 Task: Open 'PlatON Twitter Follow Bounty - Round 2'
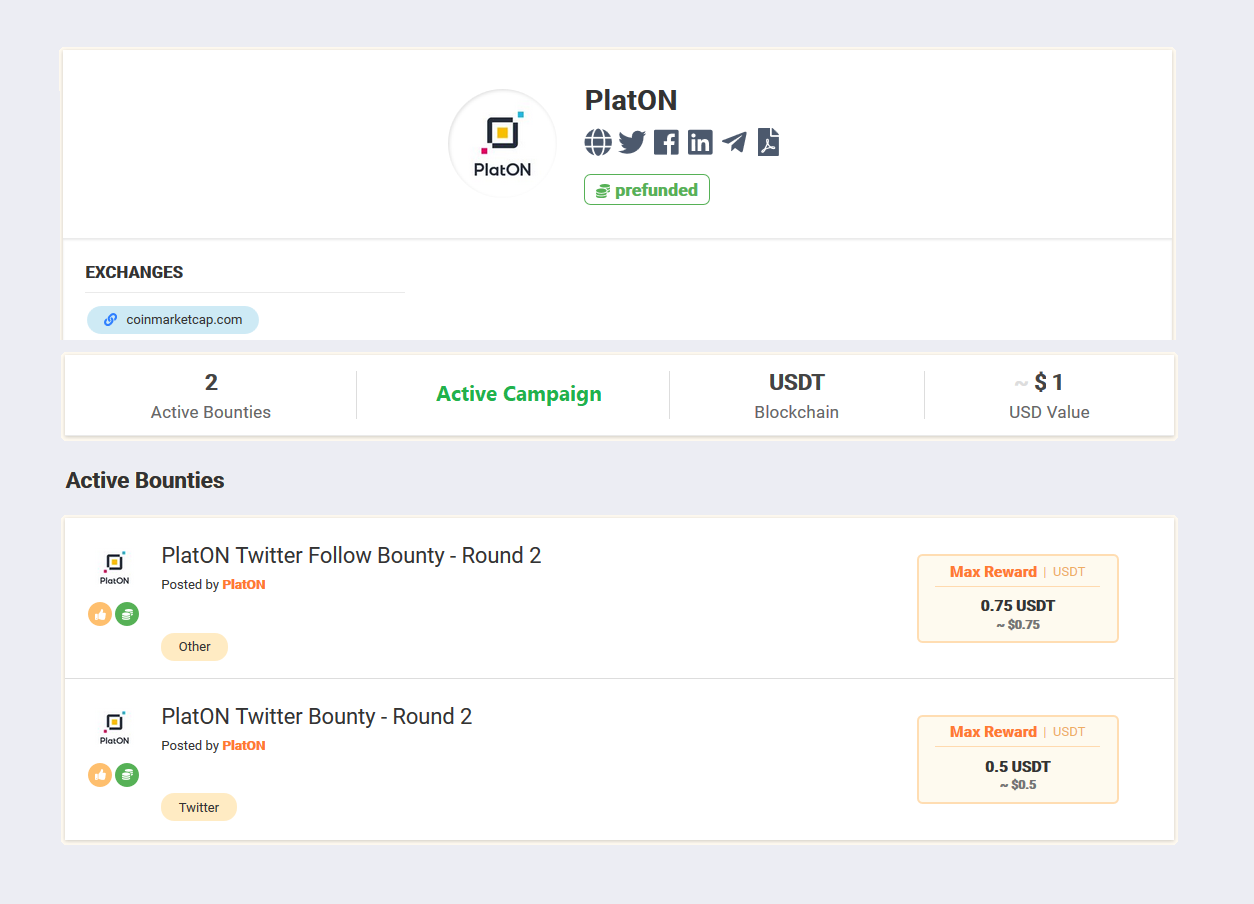click(351, 556)
